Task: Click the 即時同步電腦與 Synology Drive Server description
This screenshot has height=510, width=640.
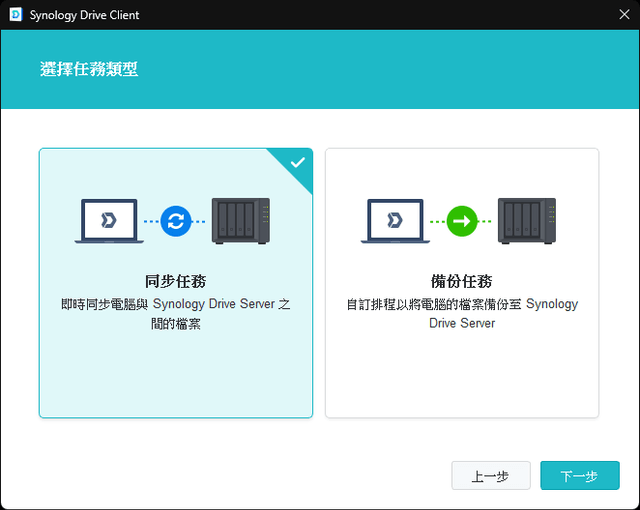Action: [x=176, y=313]
